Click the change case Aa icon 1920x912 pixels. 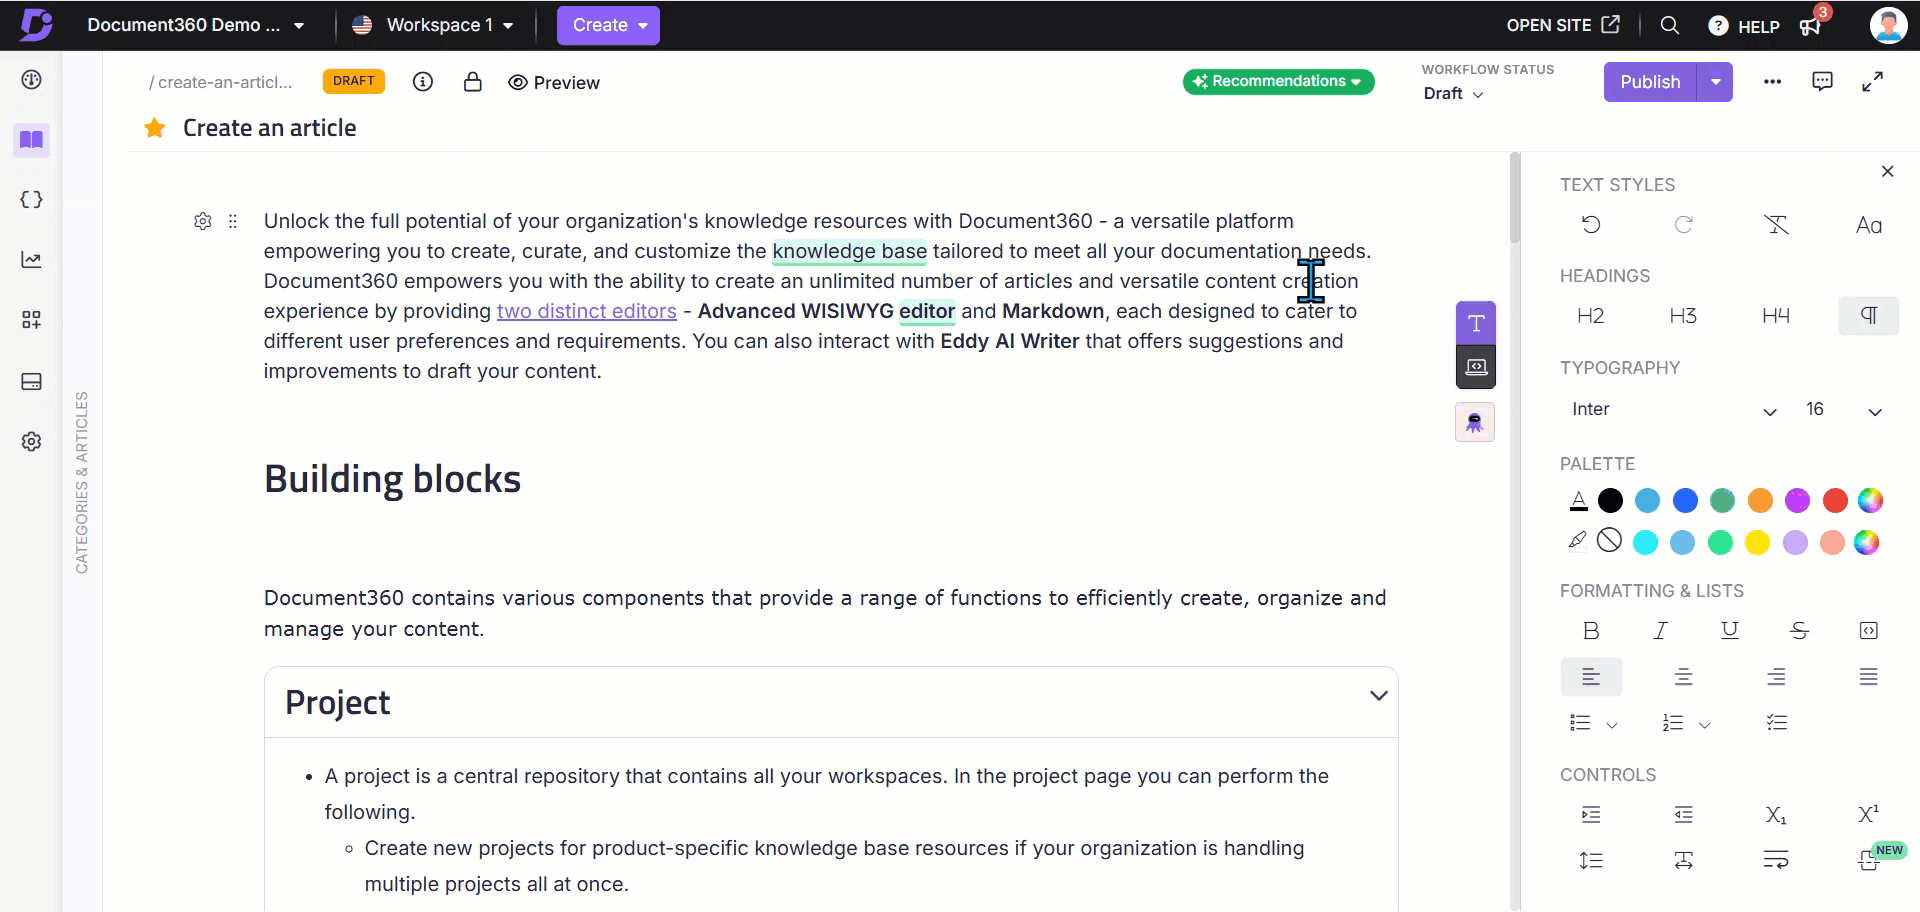[x=1869, y=225]
